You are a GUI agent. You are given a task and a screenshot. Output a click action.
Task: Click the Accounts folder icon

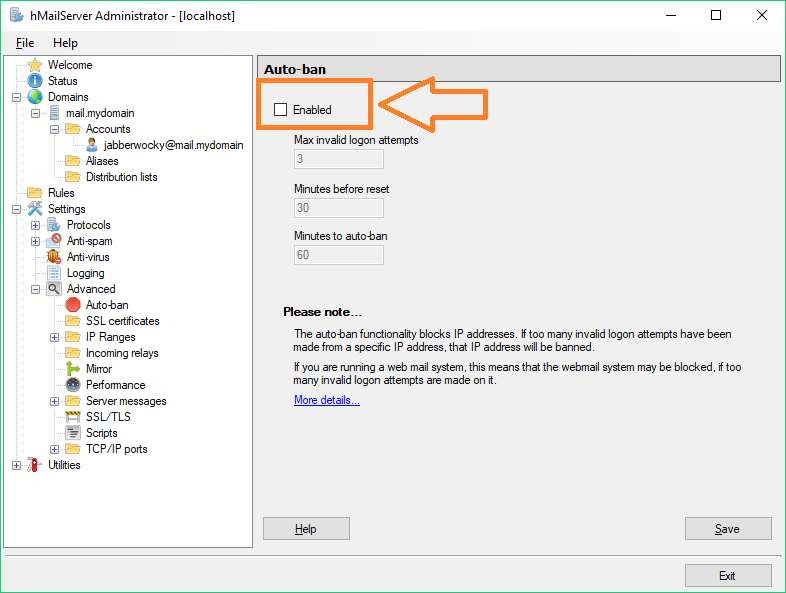tap(73, 129)
